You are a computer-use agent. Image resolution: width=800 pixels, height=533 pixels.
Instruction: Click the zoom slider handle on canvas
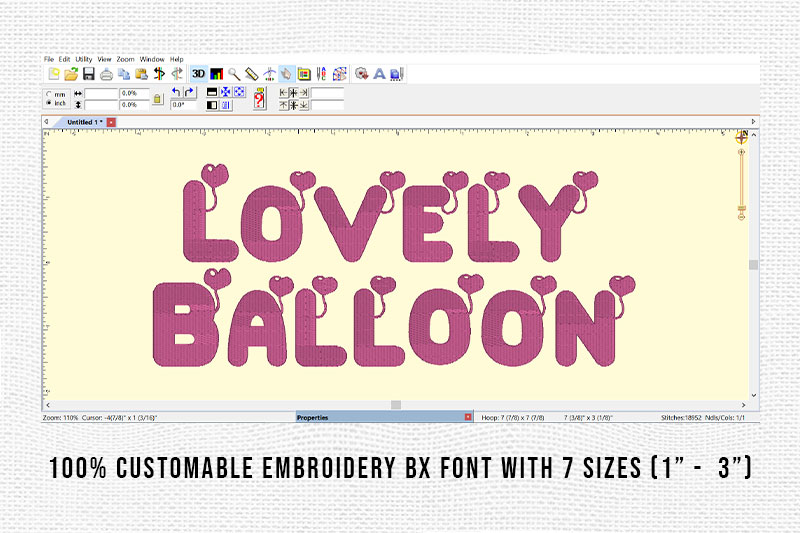pos(741,208)
